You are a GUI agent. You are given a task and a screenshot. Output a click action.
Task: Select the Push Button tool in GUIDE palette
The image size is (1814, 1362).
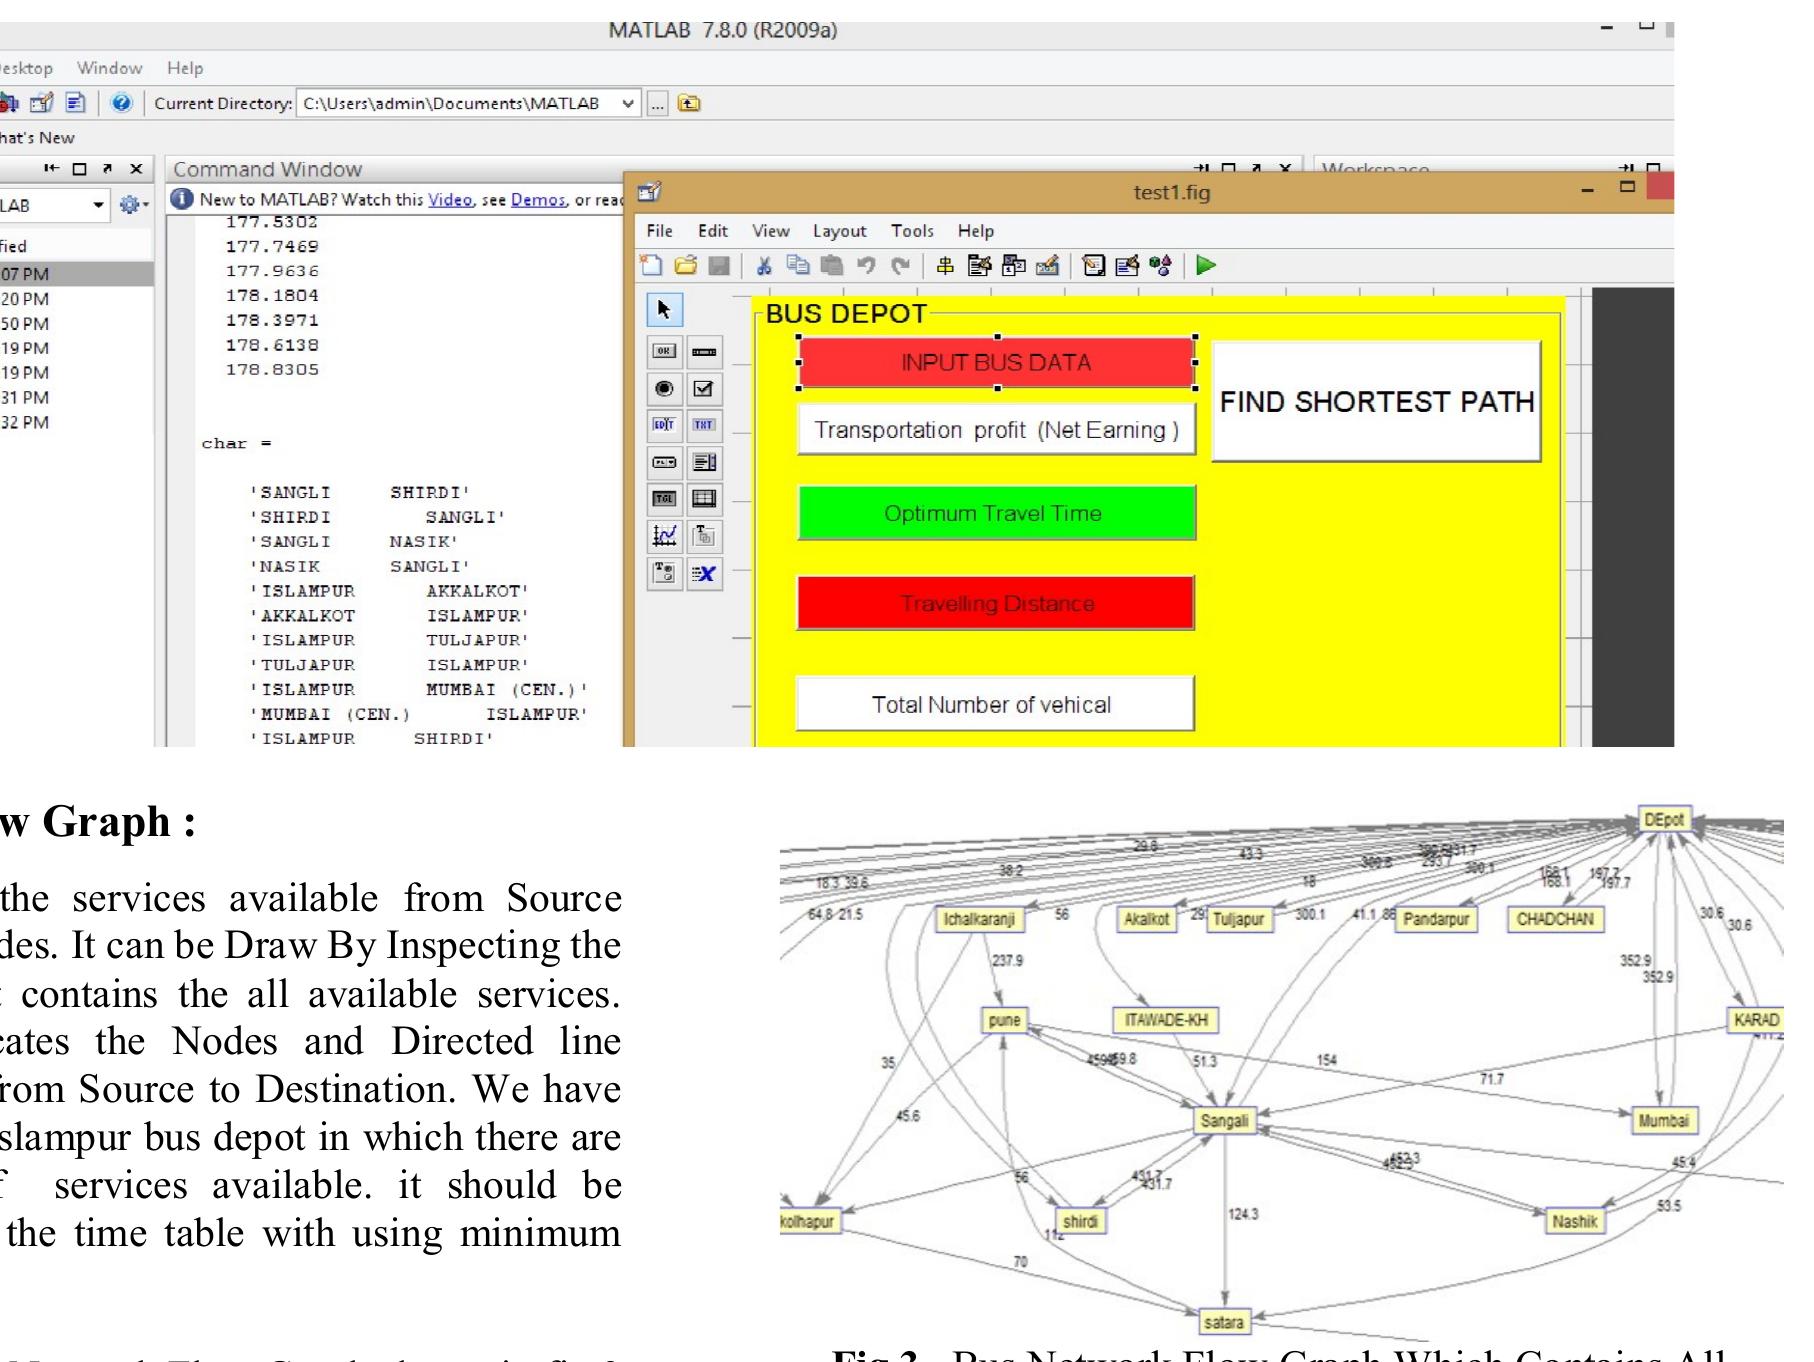click(x=665, y=350)
